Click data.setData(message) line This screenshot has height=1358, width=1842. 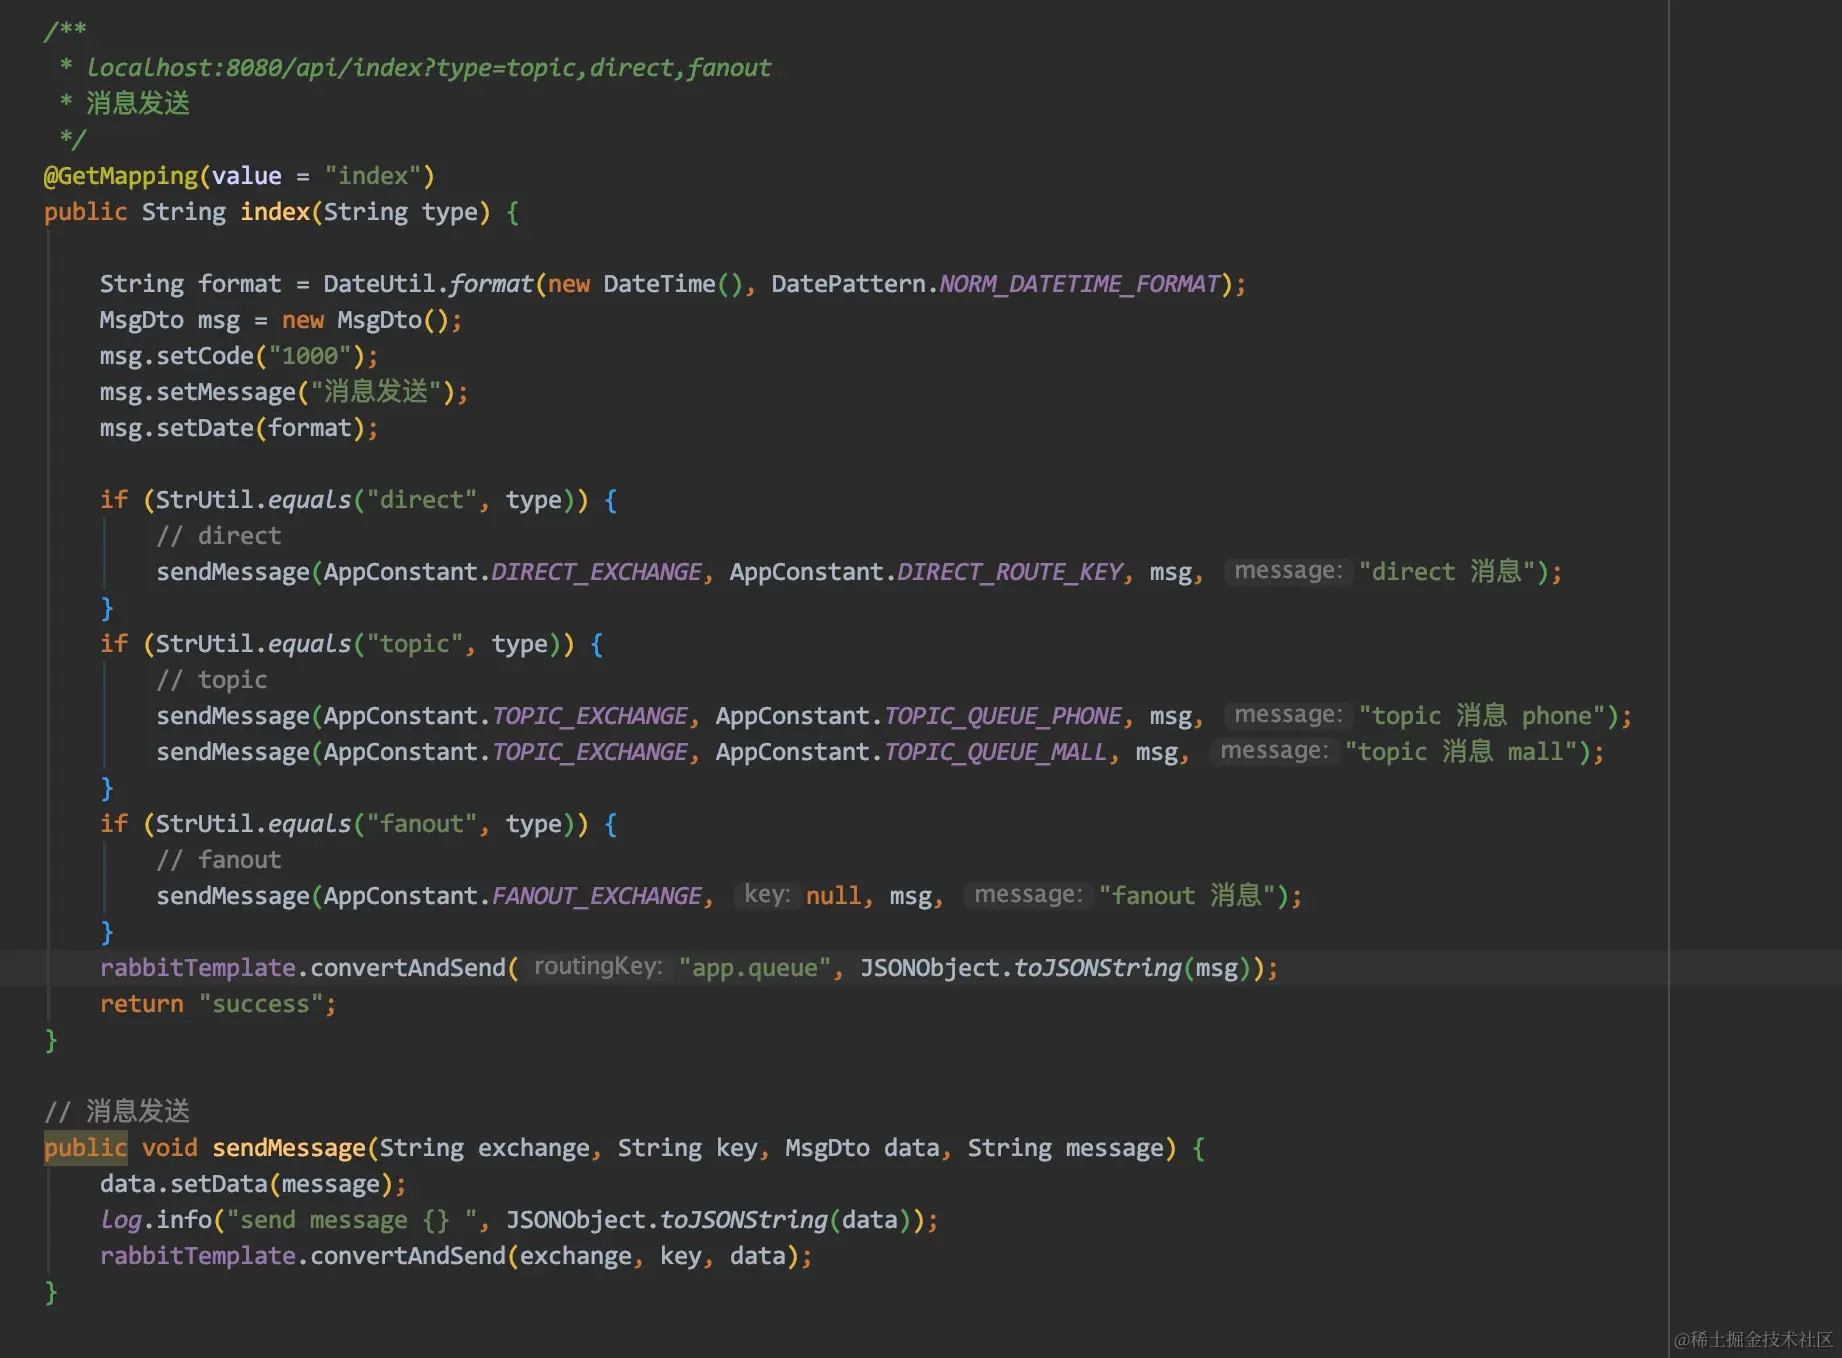pyautogui.click(x=253, y=1184)
